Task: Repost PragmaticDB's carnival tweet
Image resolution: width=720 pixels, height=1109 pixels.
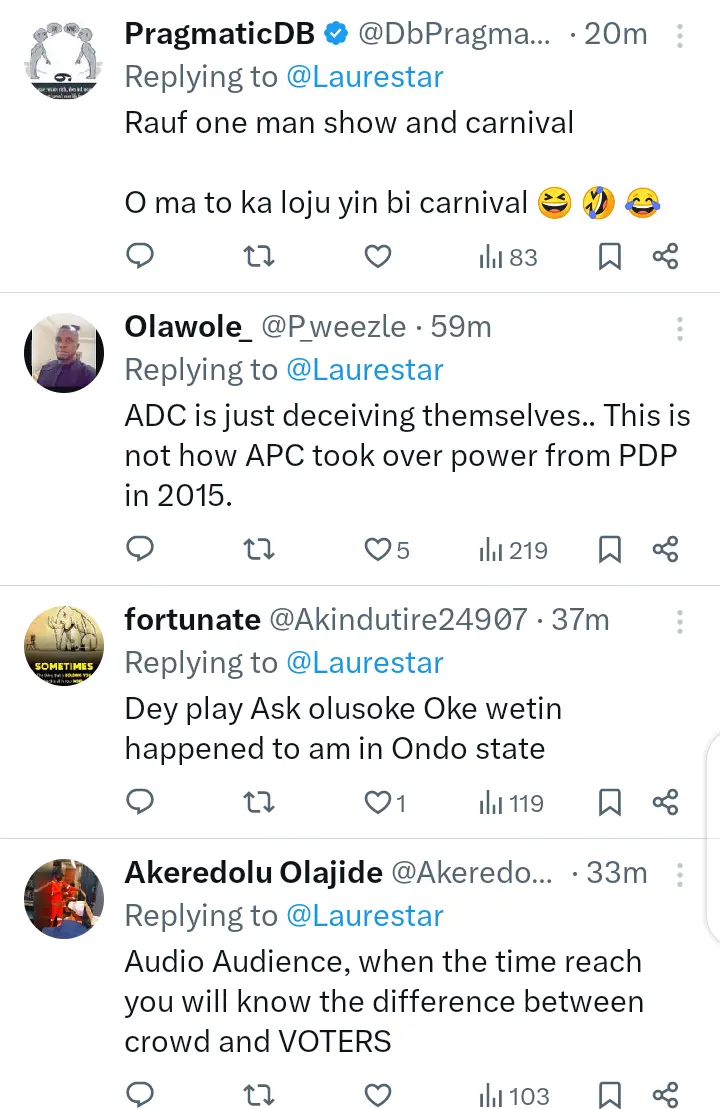Action: [259, 257]
